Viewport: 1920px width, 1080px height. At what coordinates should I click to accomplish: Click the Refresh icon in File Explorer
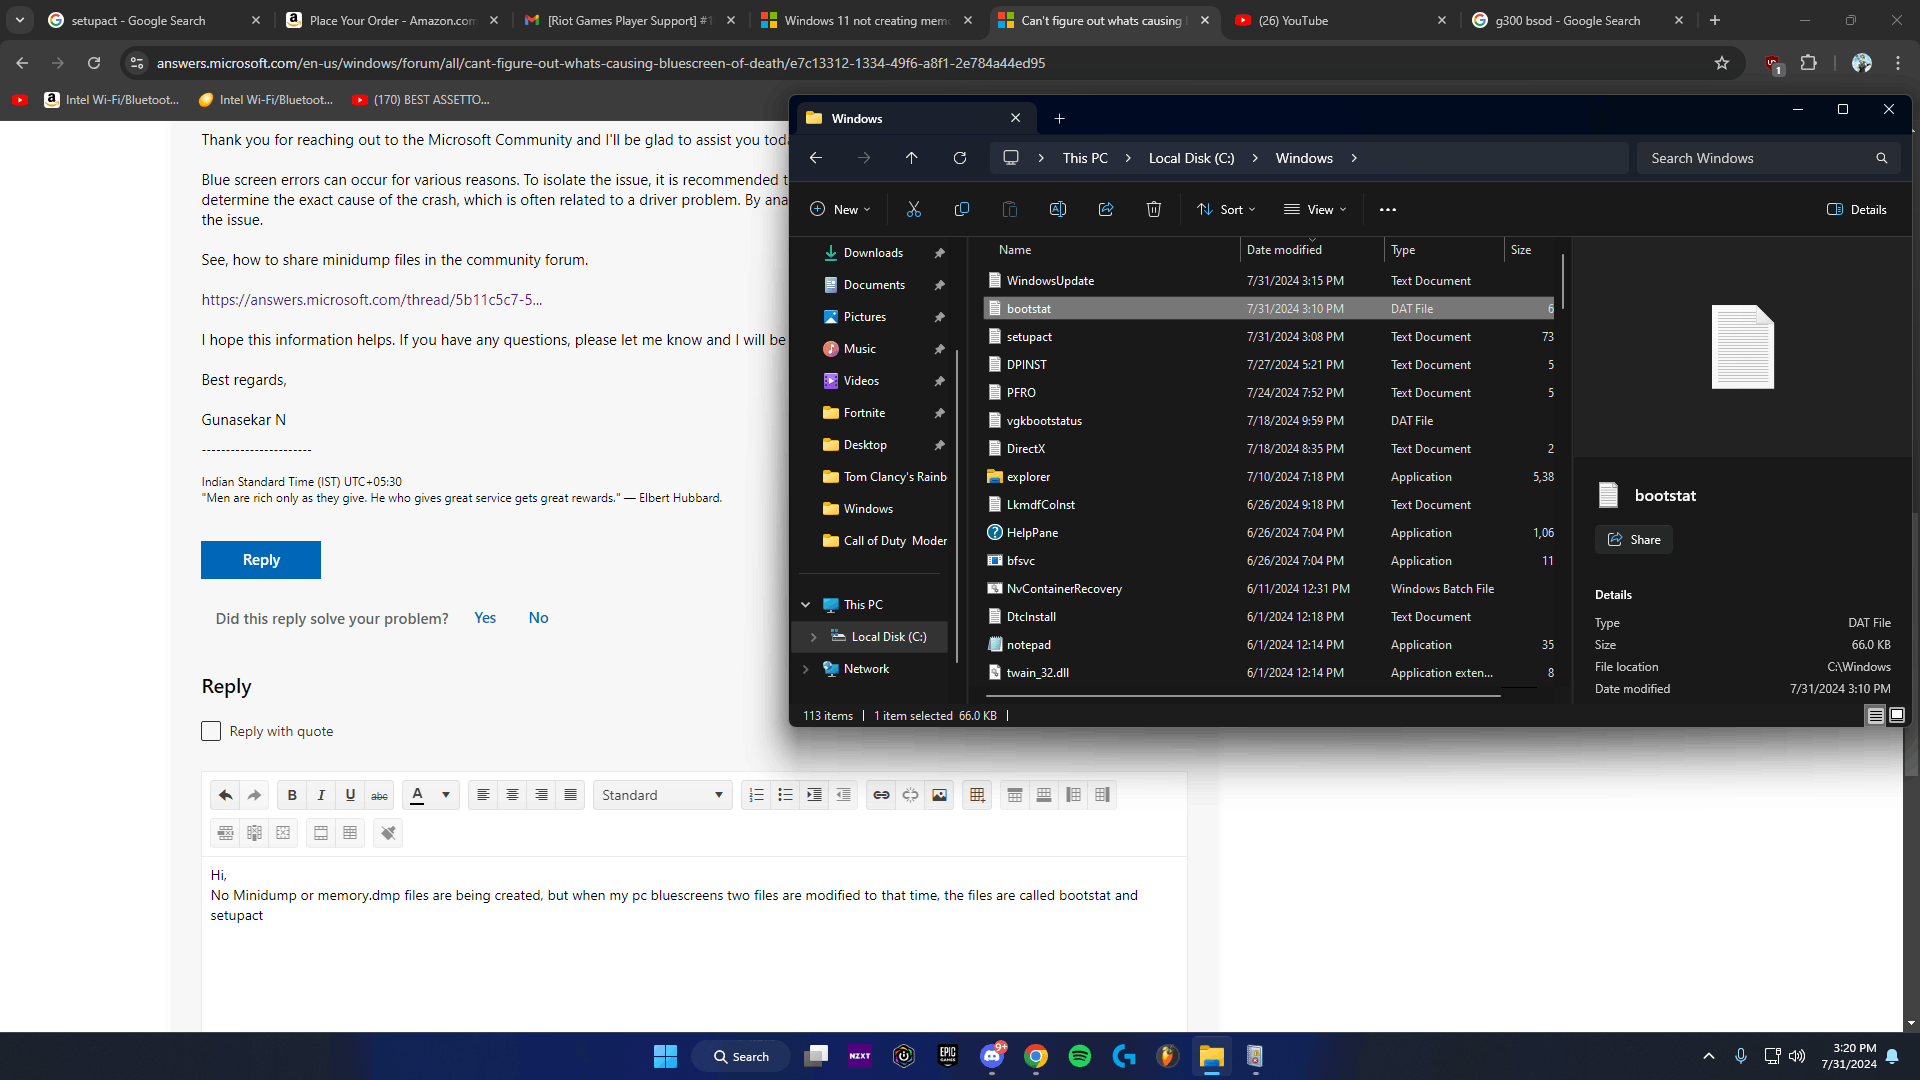(959, 158)
